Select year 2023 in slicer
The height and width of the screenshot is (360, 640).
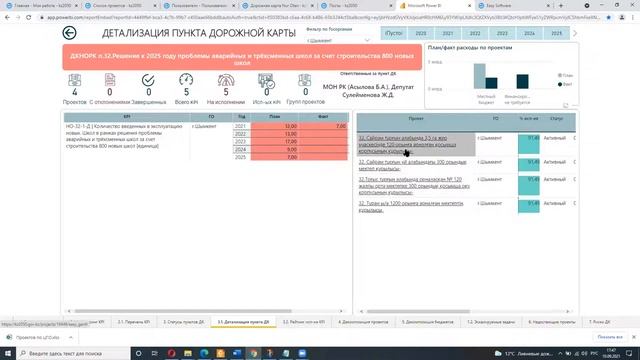click(502, 33)
